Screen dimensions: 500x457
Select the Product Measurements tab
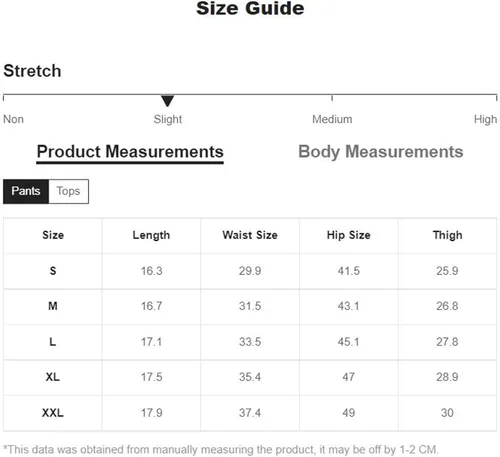point(130,152)
